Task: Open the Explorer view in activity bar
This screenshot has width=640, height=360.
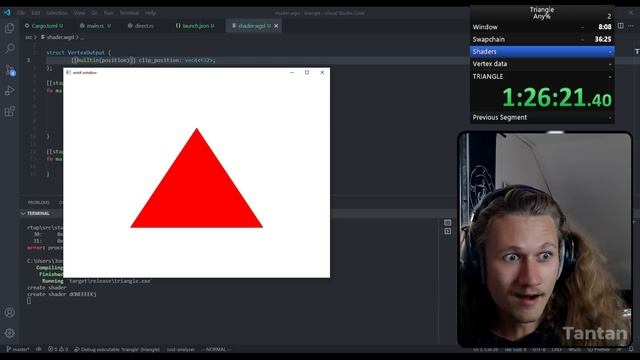Action: [9, 28]
